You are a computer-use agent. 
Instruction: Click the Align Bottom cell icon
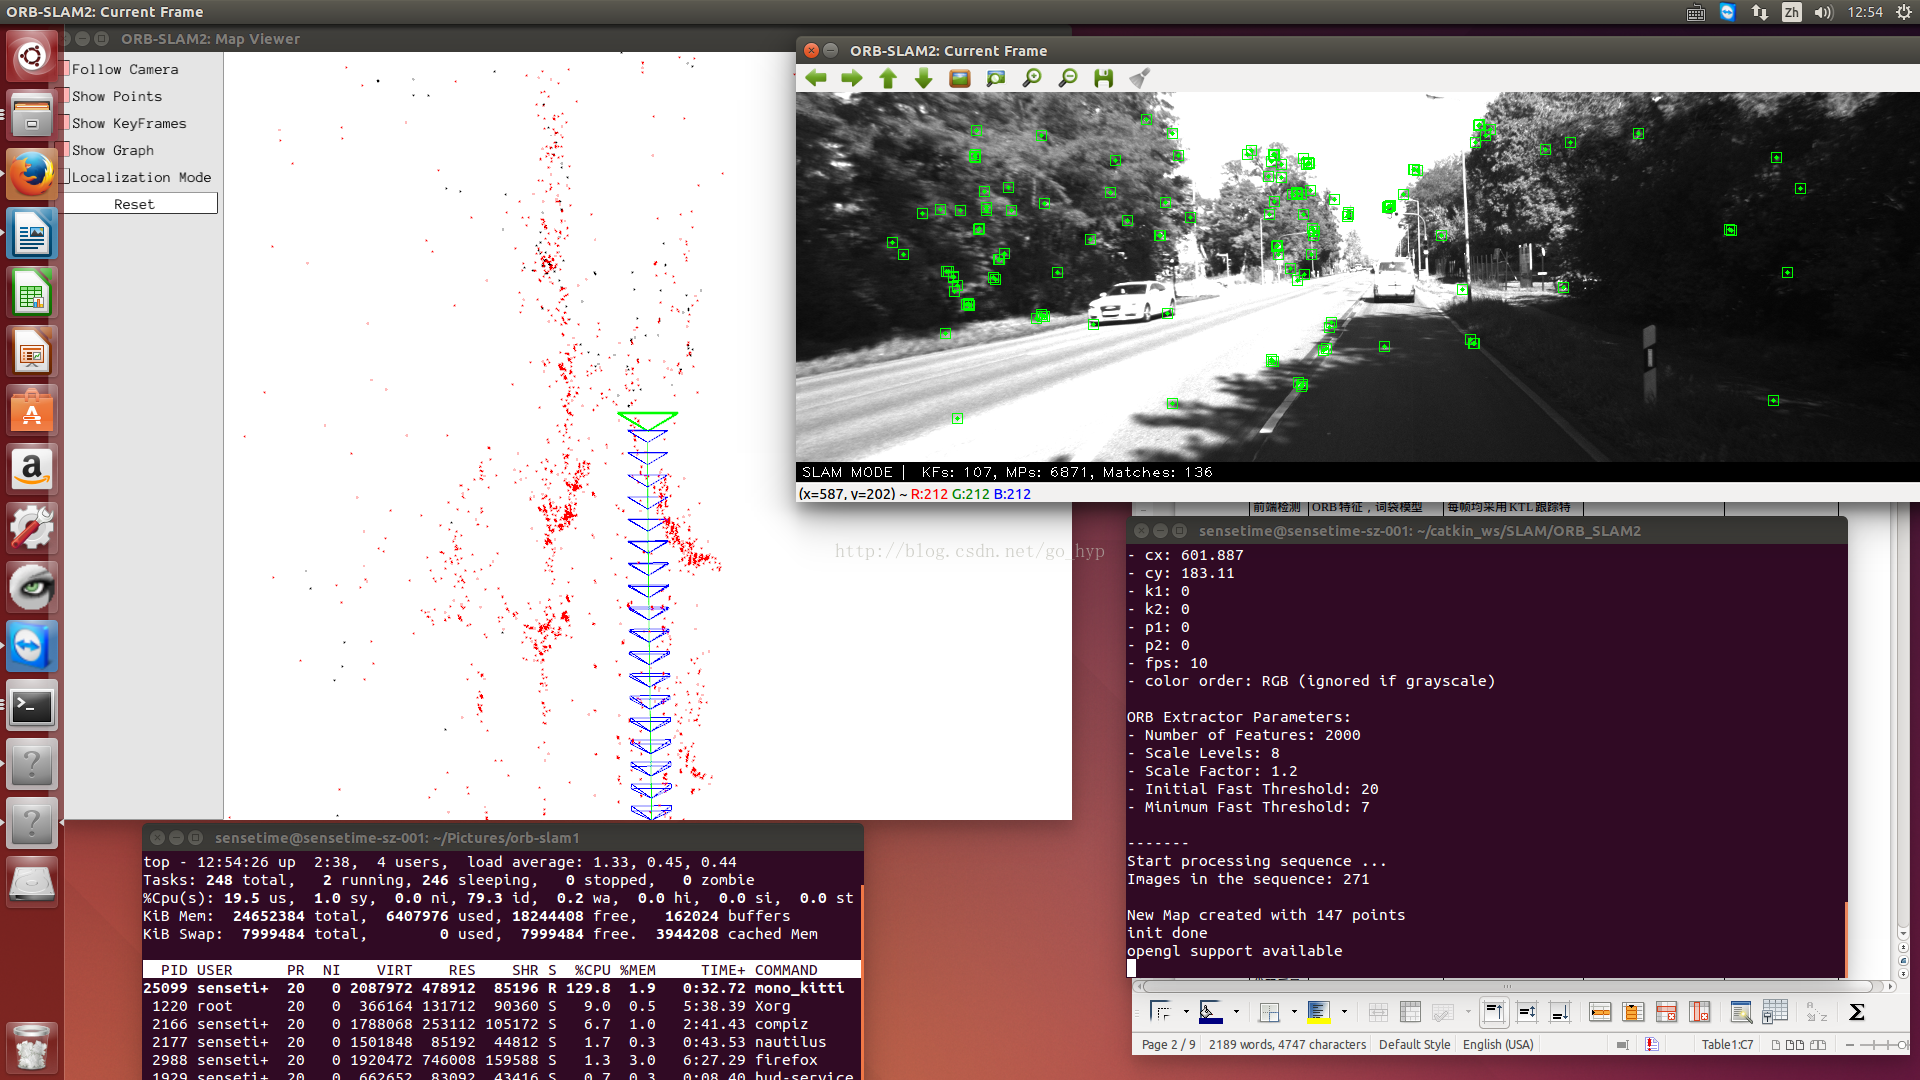[x=1560, y=1012]
